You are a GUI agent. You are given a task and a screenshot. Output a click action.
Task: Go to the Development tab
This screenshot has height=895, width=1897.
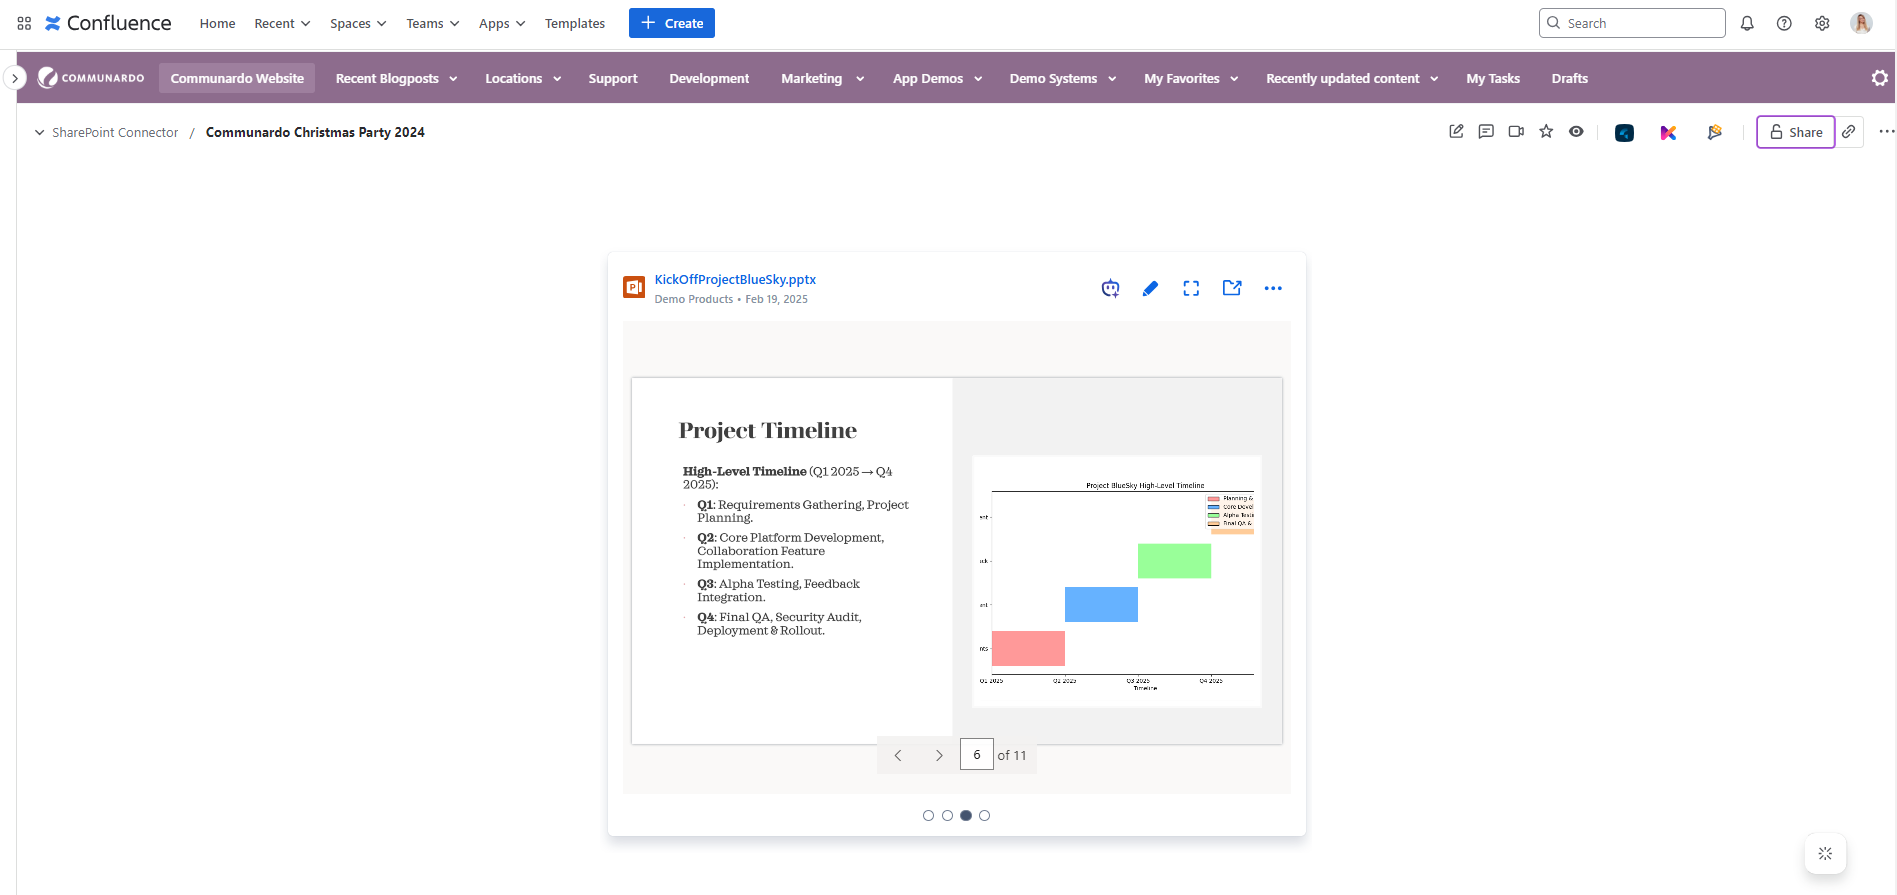709,78
